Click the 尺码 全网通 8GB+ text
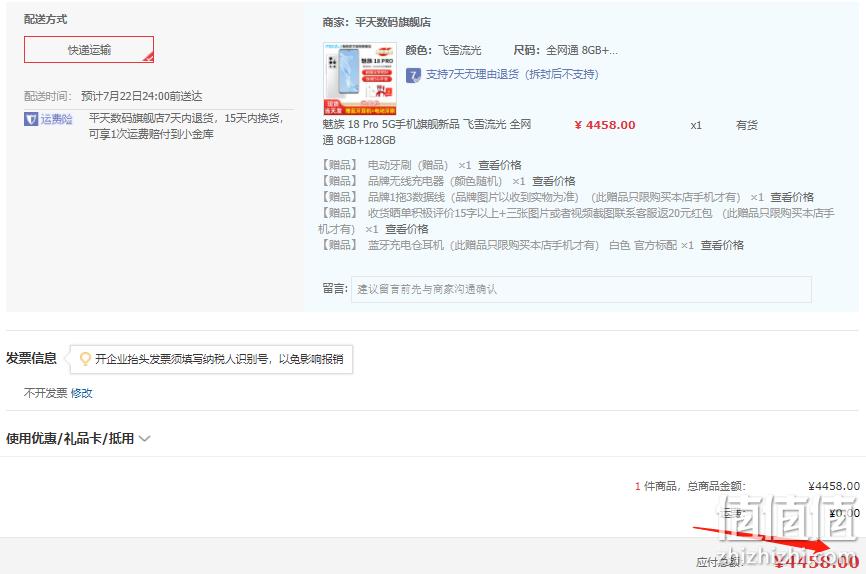Viewport: 866px width, 574px height. tap(566, 50)
